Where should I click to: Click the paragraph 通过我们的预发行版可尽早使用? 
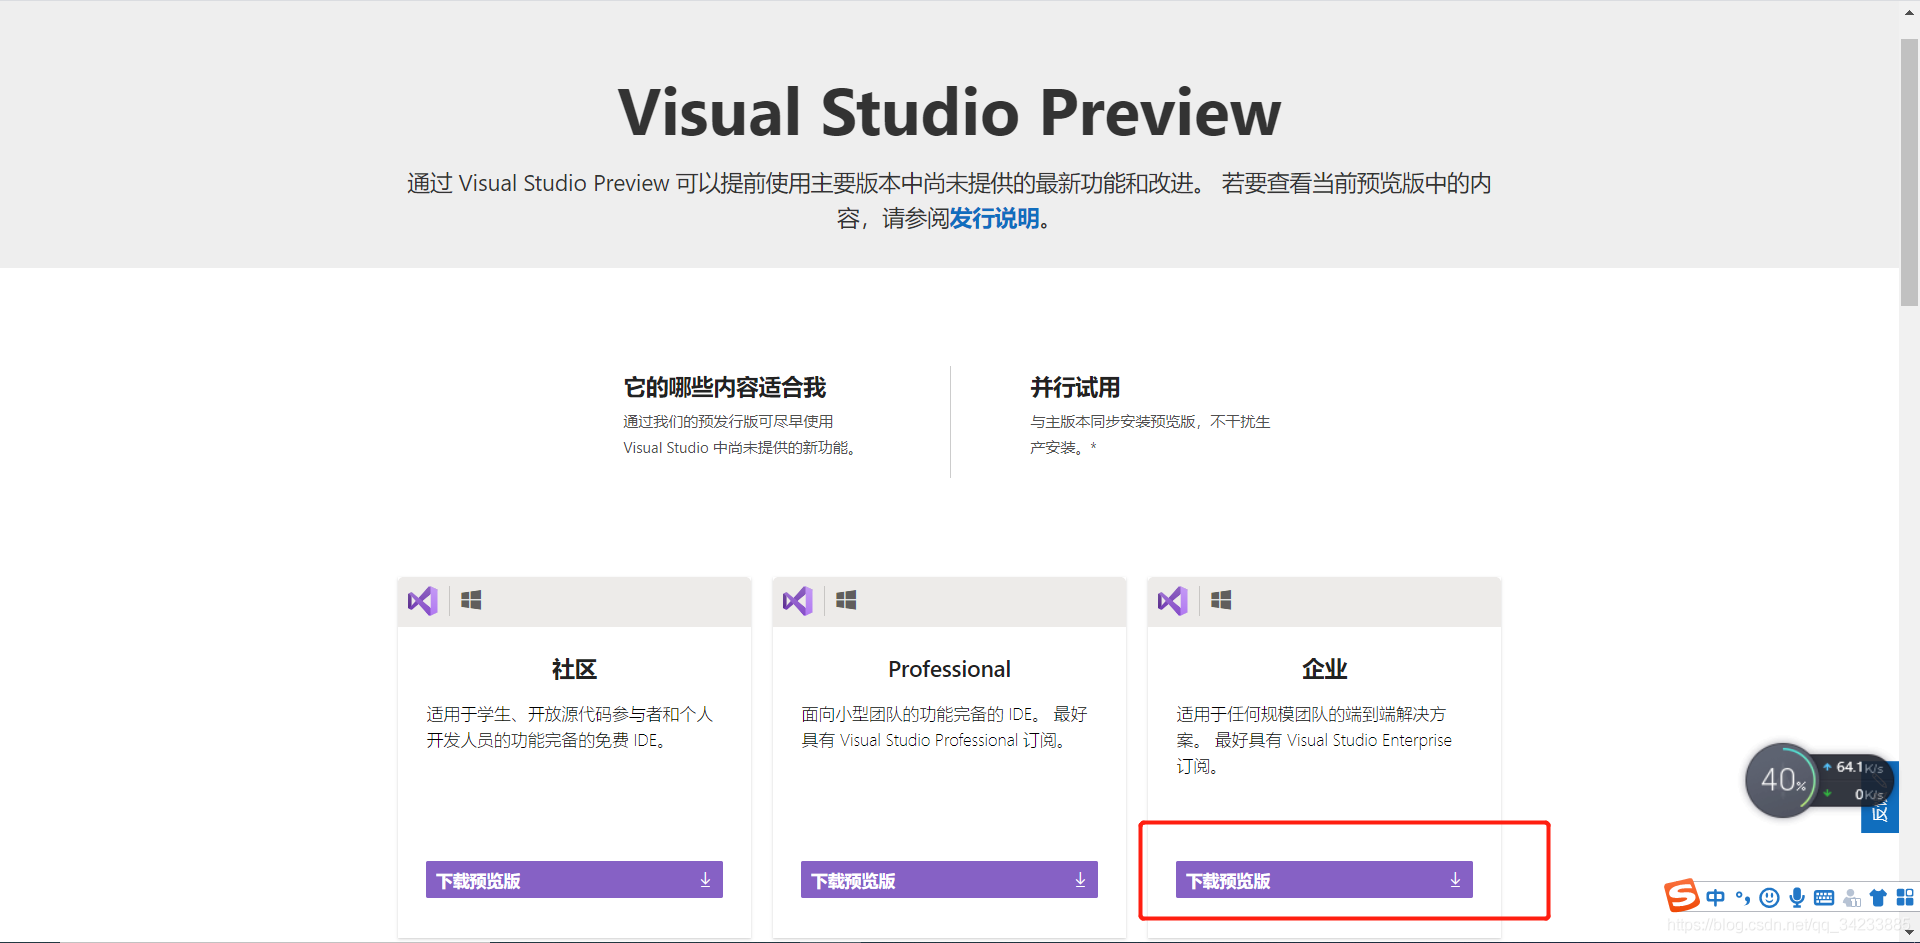point(741,435)
